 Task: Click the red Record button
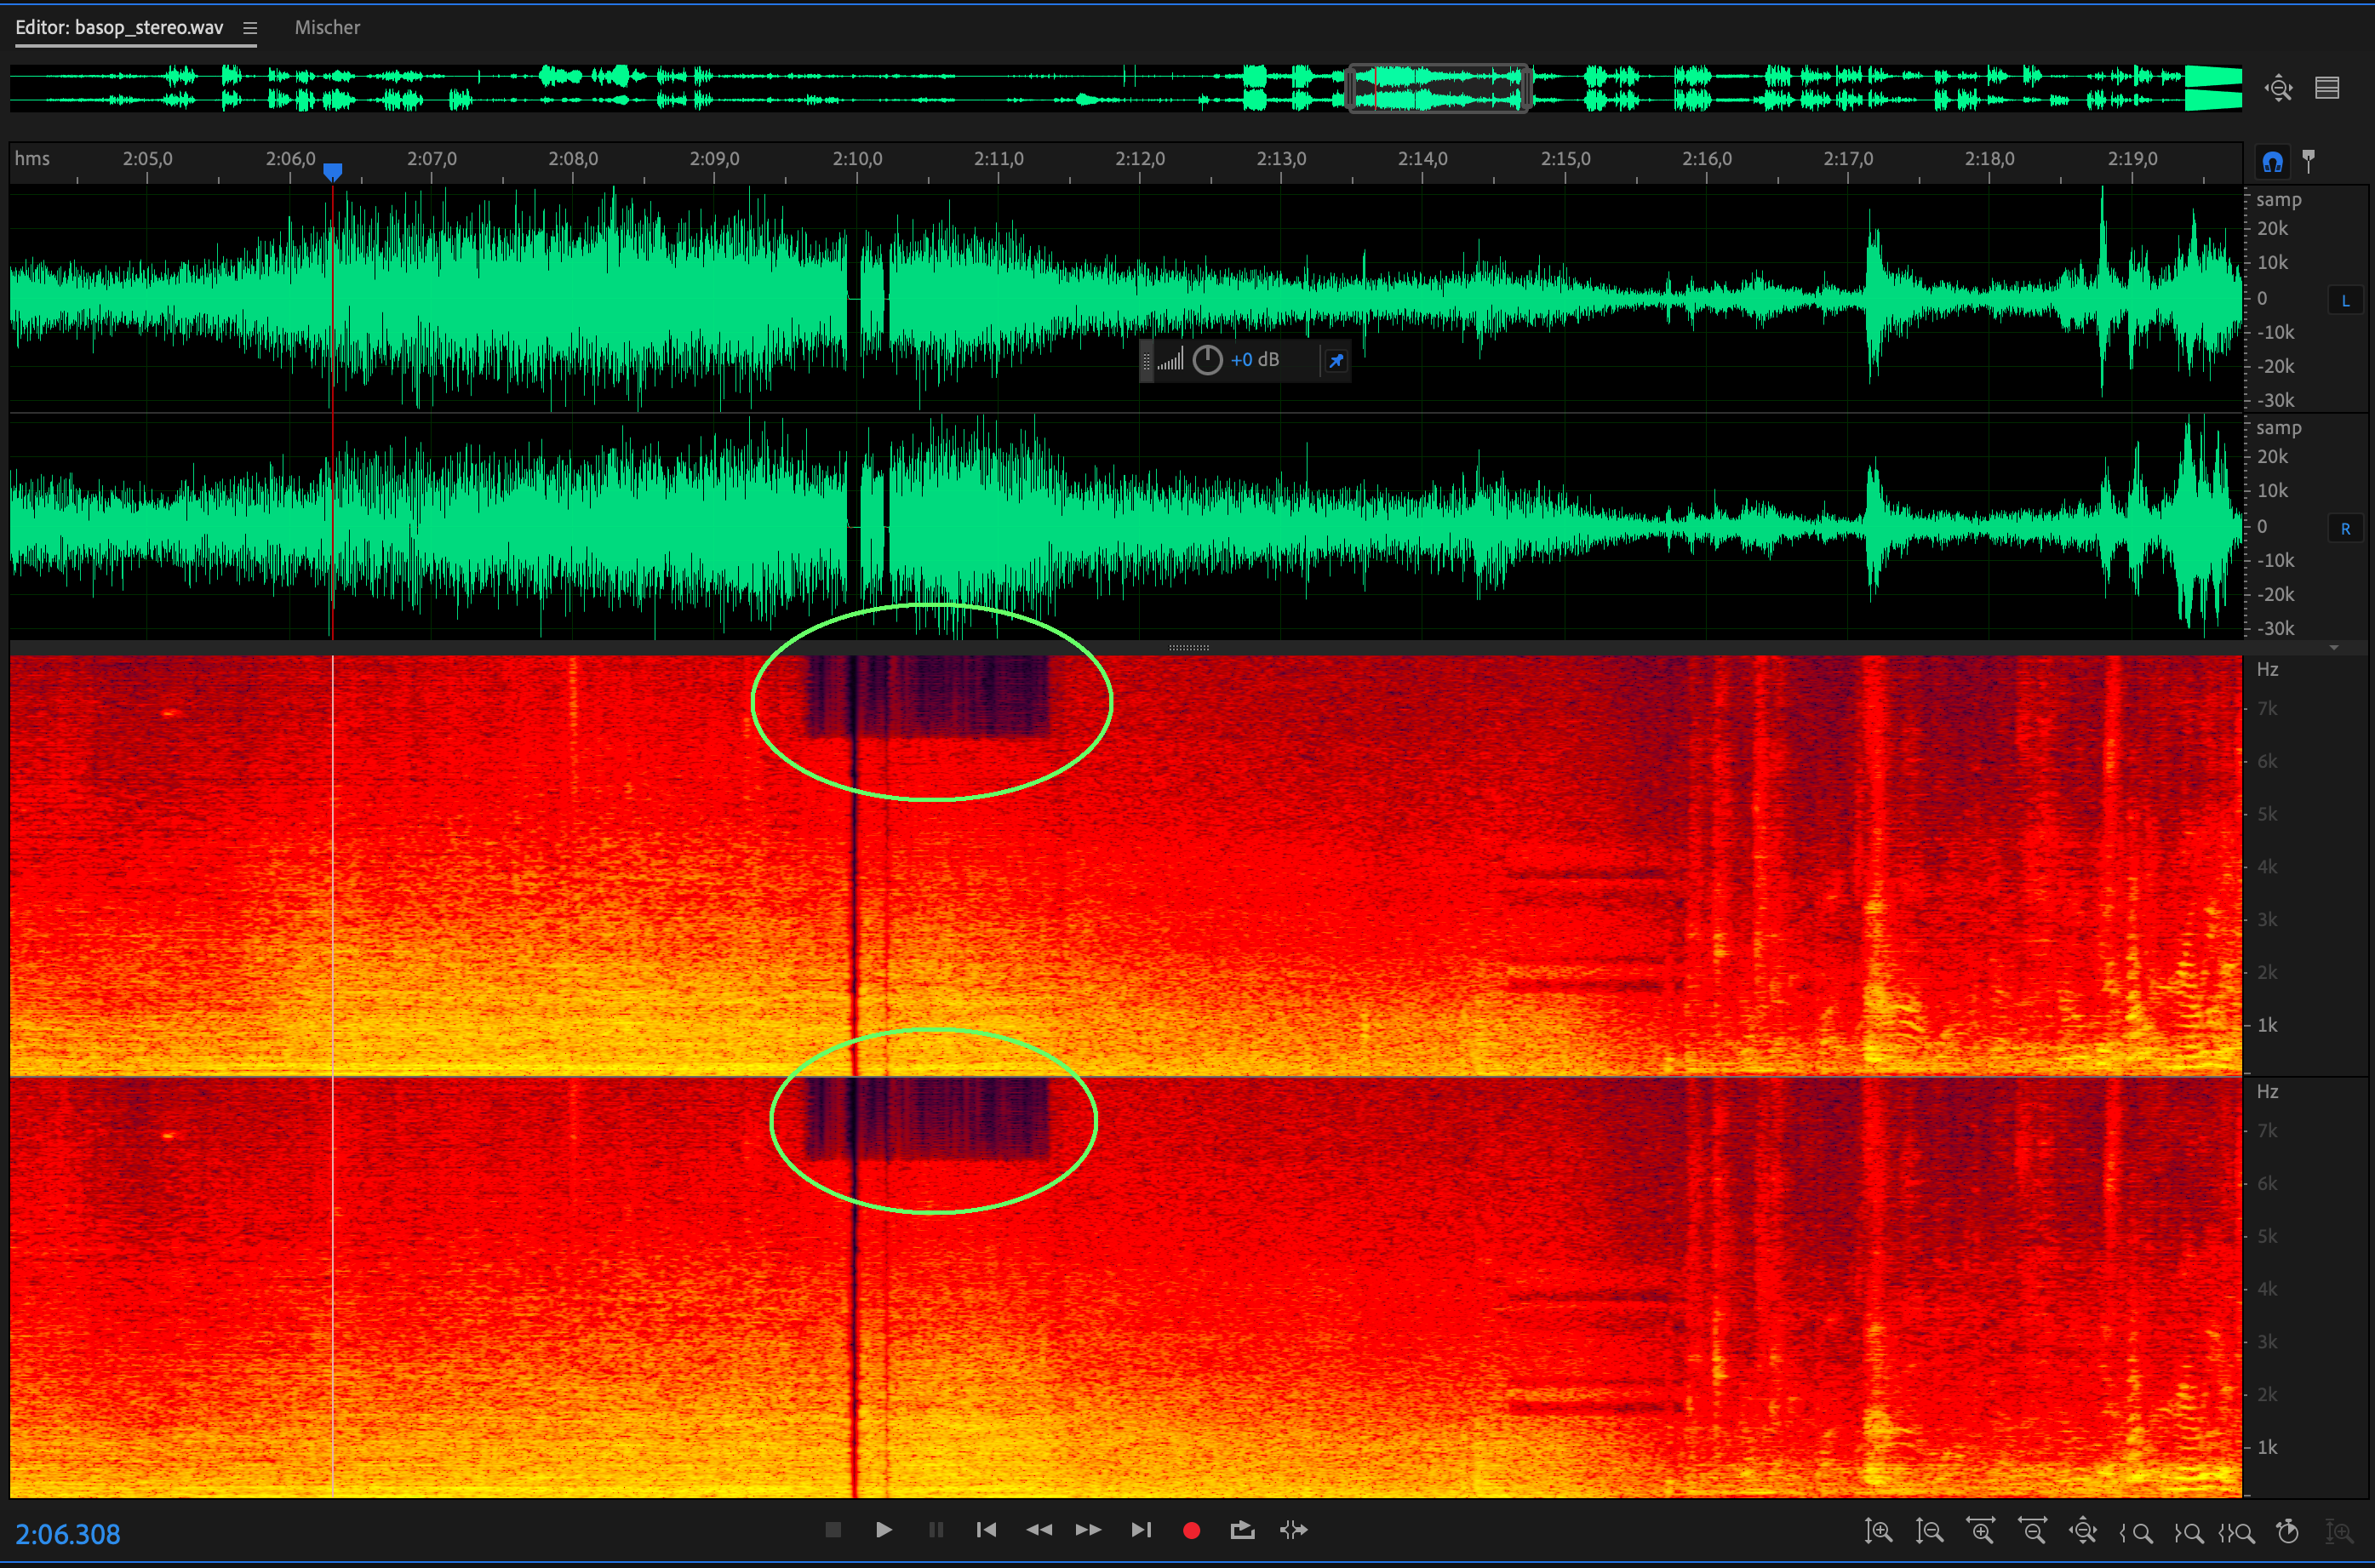(1191, 1530)
